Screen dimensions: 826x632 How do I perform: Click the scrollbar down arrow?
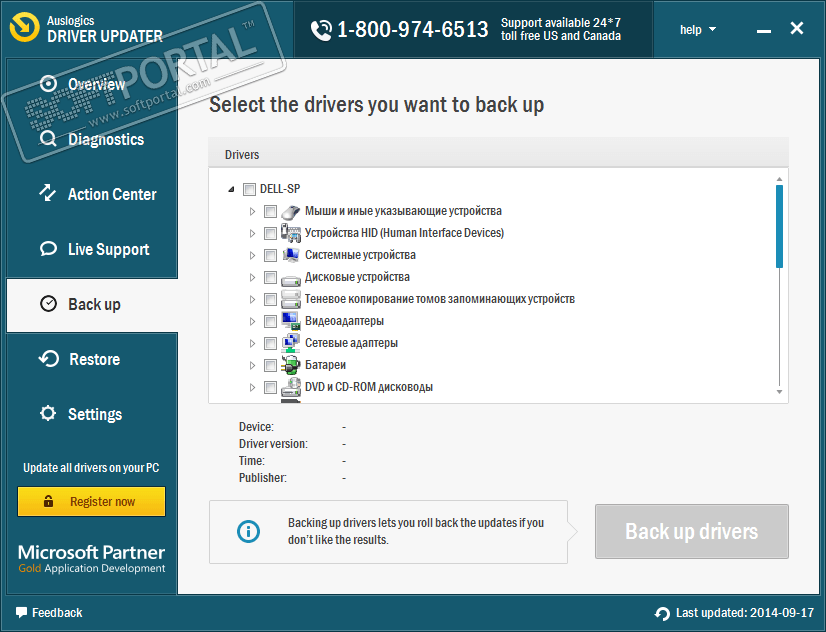tap(779, 392)
